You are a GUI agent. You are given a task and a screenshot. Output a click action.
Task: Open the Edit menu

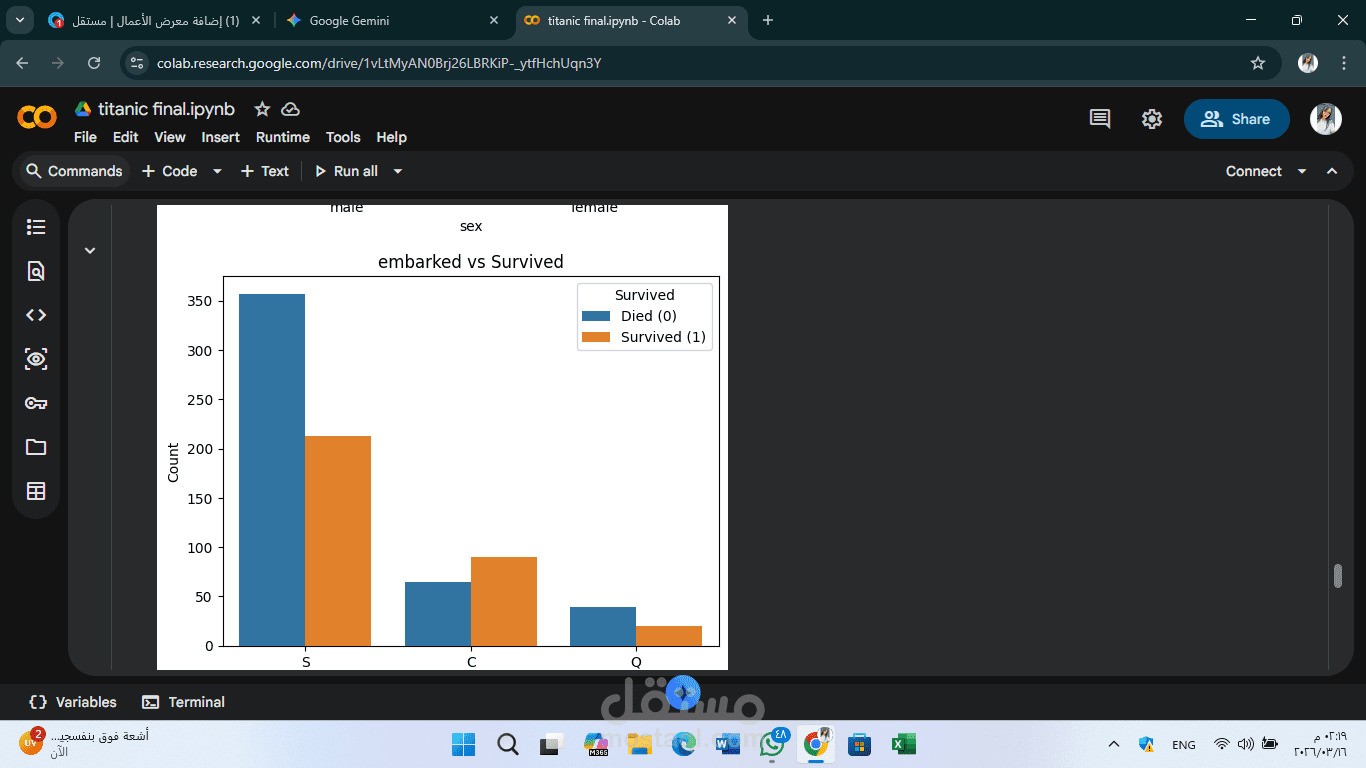[125, 137]
